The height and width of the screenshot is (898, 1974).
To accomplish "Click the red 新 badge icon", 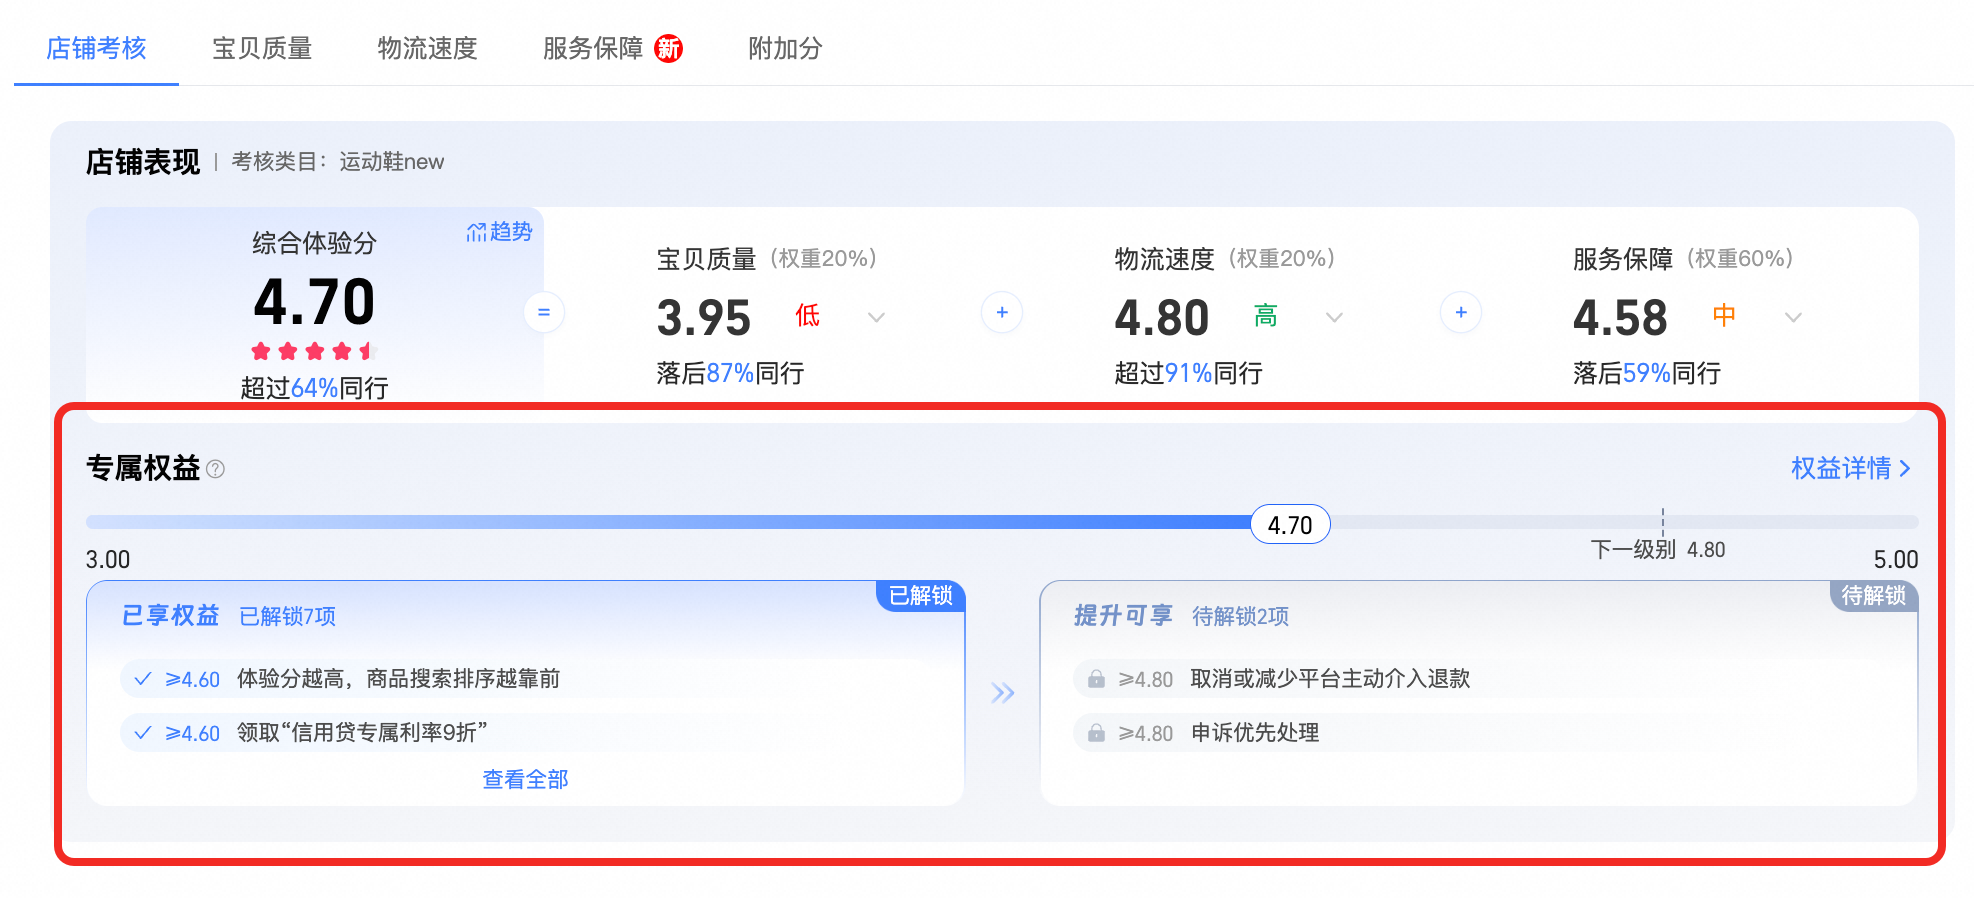I will (668, 48).
